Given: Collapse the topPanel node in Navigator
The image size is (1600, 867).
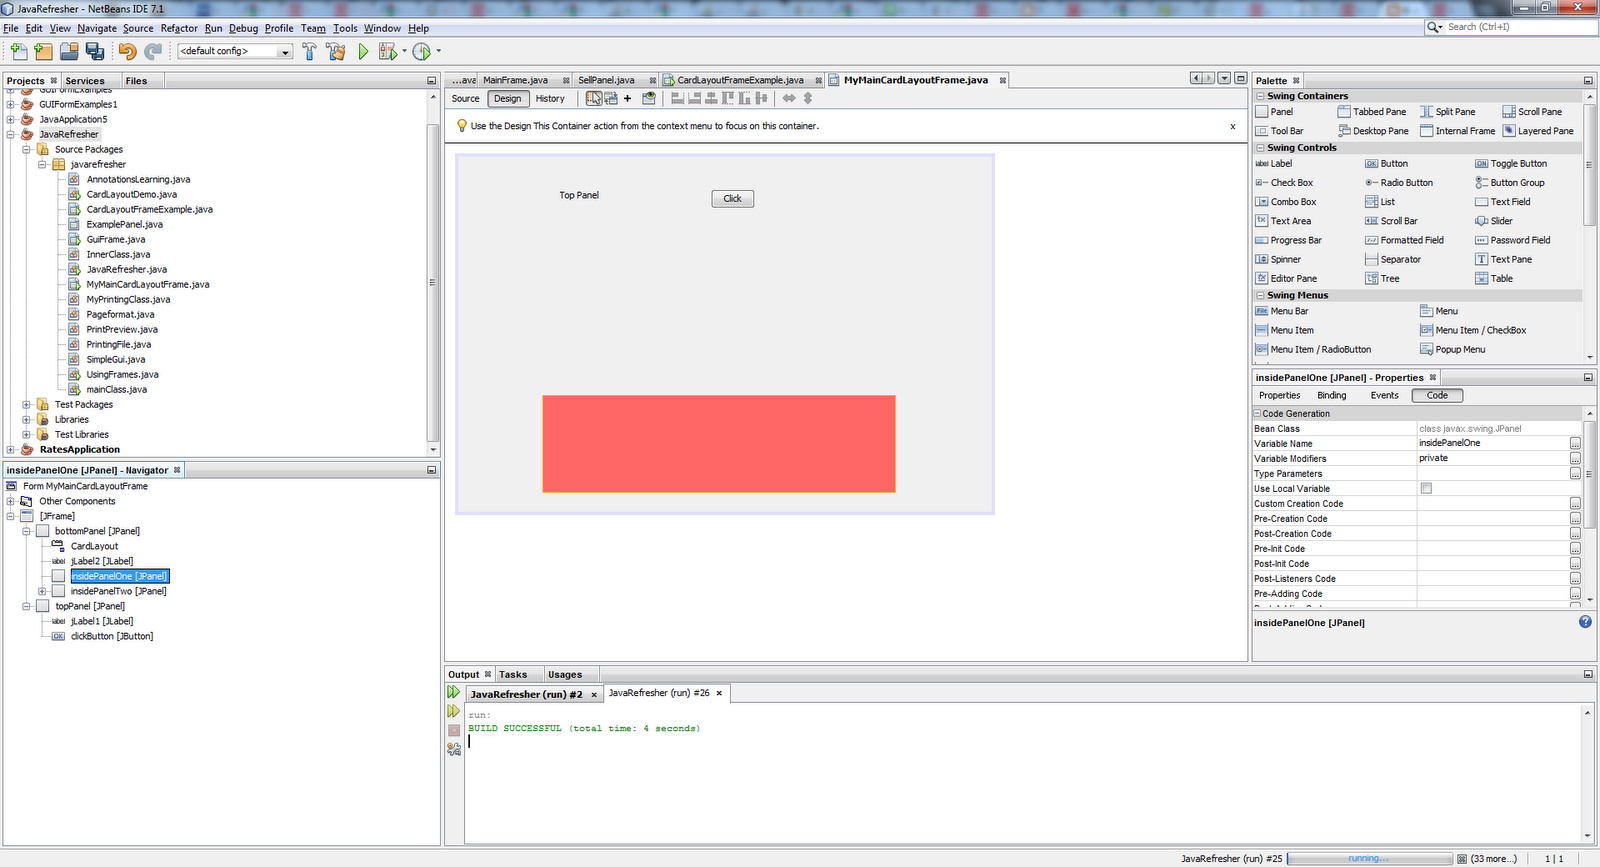Looking at the screenshot, I should [x=26, y=607].
